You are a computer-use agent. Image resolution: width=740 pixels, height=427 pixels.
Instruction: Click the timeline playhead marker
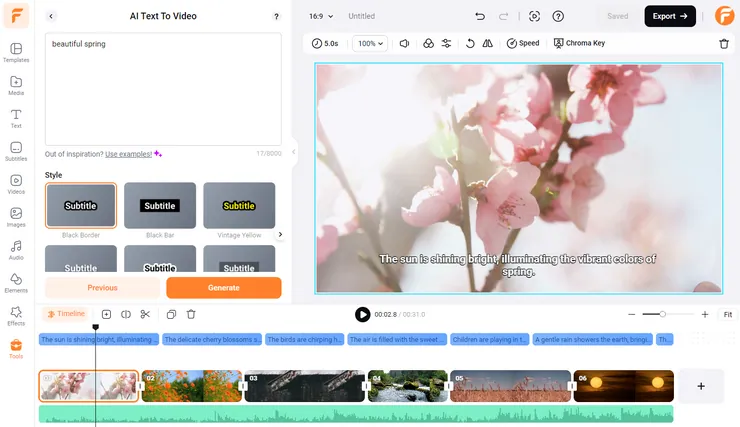(x=95, y=327)
